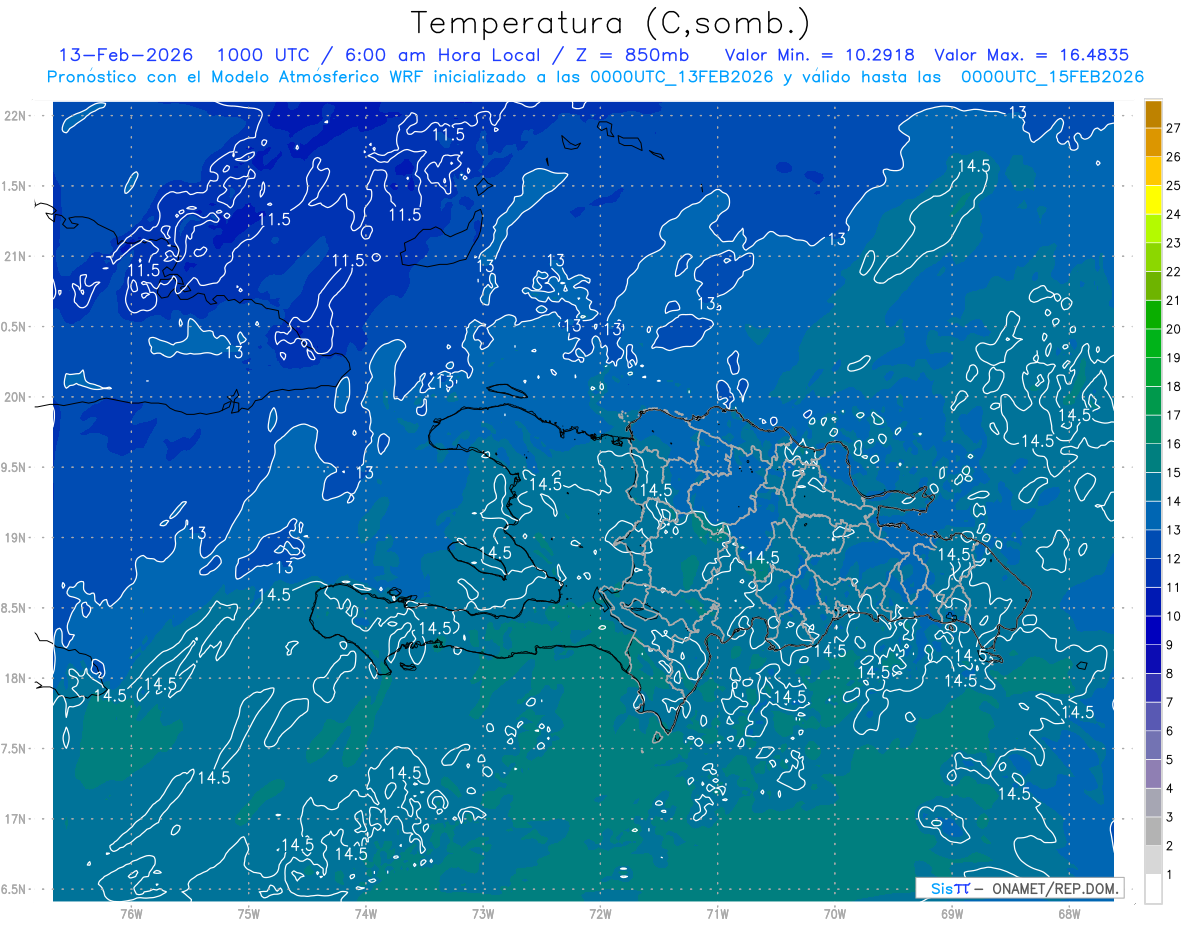Click the color scale value '4'
Viewport: 1200px width, 927px height.
tap(1169, 789)
